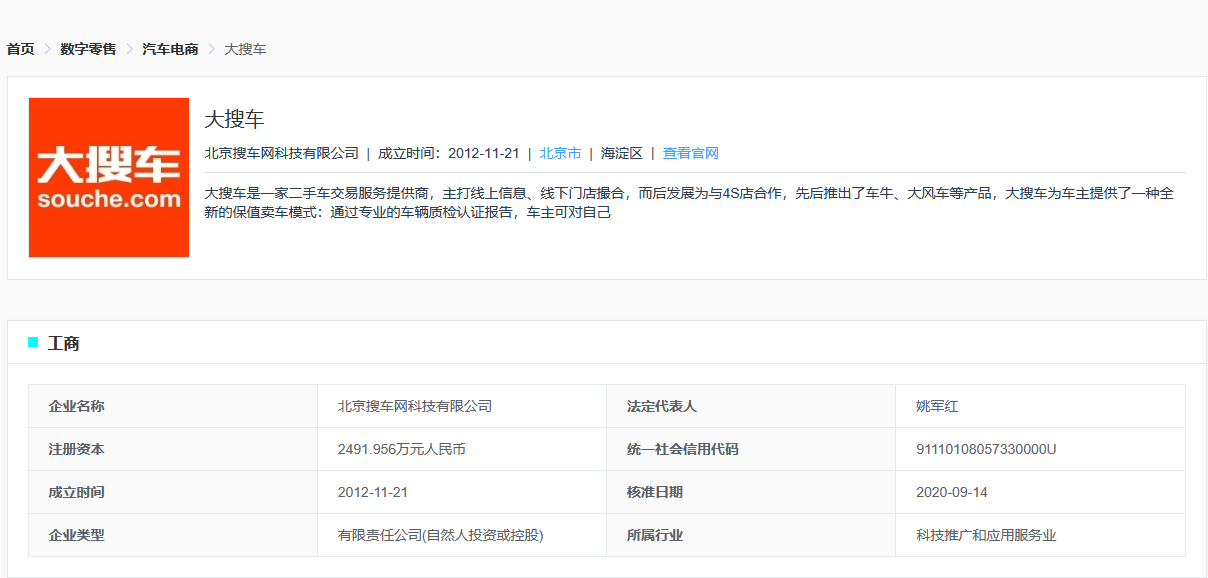Select company name 北京搜车网科技有限公司 in header
The width and height of the screenshot is (1208, 578).
tap(284, 153)
